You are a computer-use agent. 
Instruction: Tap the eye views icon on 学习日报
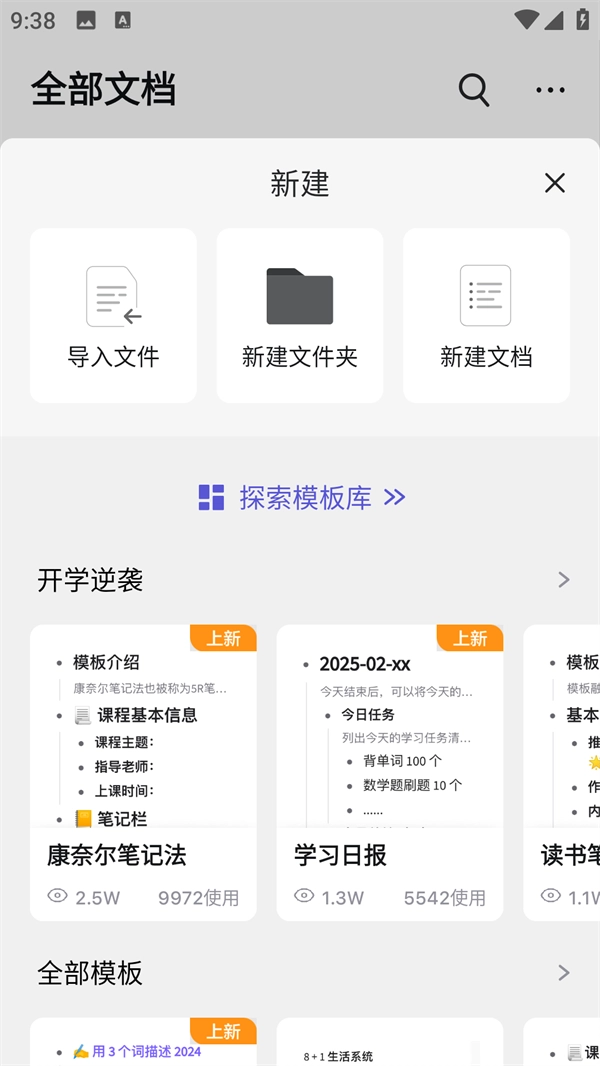pyautogui.click(x=304, y=897)
